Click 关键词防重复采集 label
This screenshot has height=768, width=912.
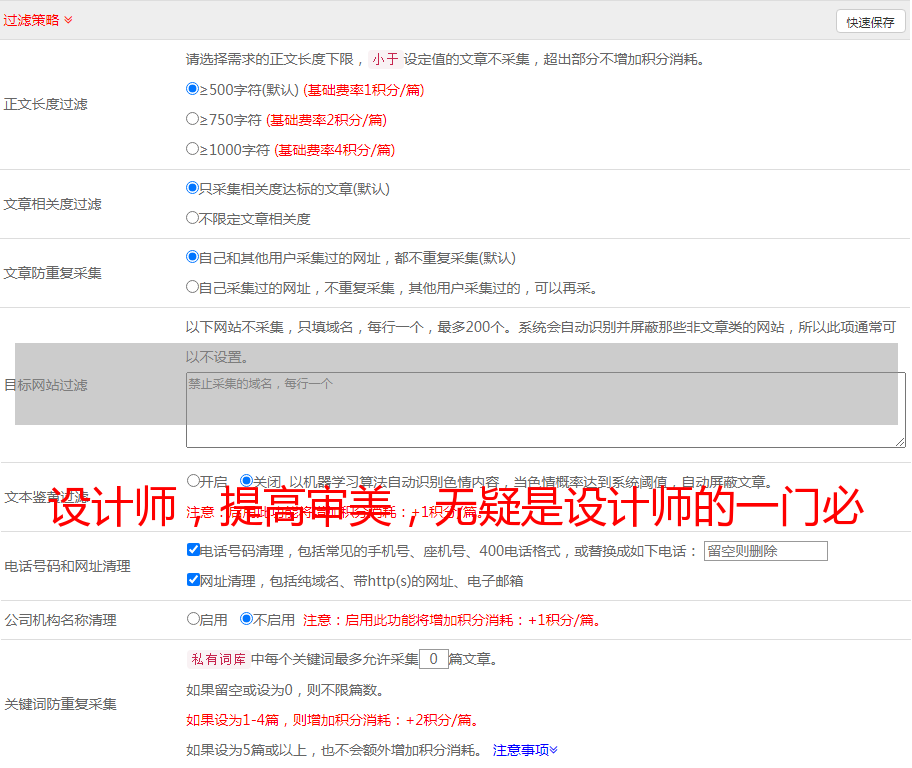point(60,704)
